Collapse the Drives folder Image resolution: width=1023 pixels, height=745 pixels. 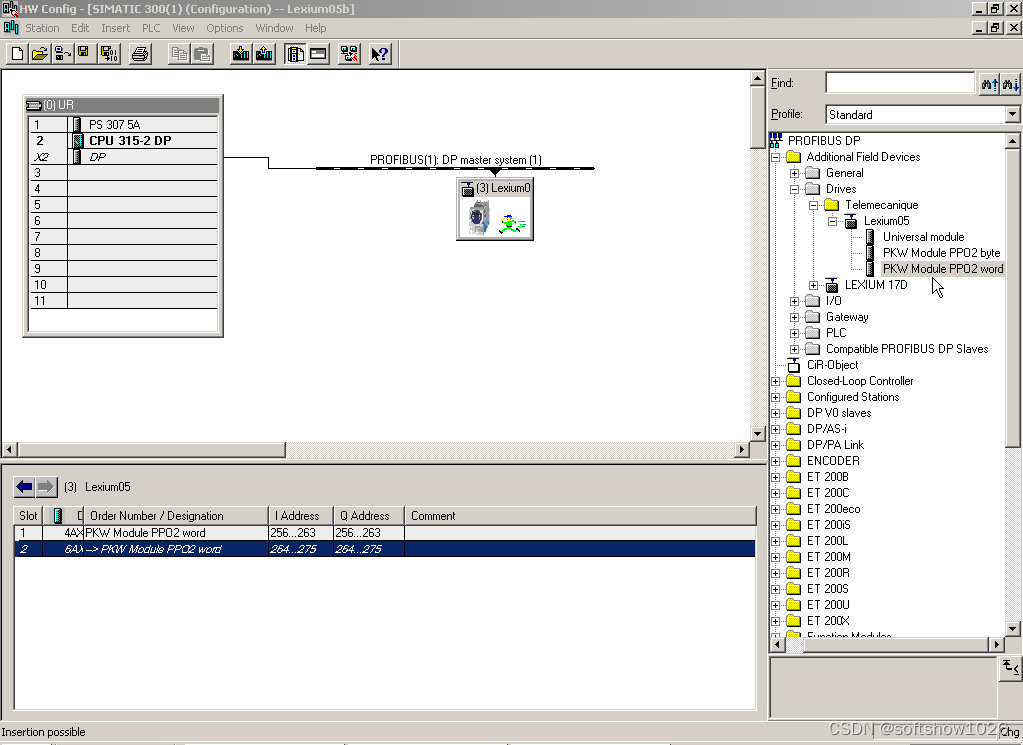795,189
